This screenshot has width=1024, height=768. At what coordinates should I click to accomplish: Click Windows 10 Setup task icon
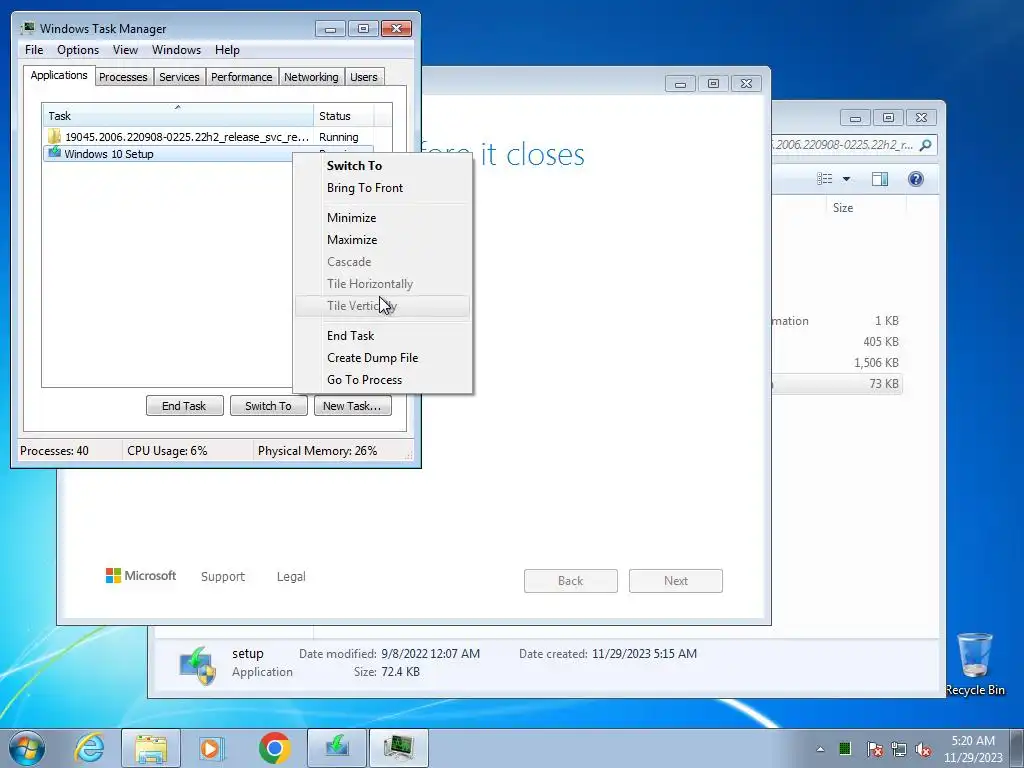pos(54,153)
